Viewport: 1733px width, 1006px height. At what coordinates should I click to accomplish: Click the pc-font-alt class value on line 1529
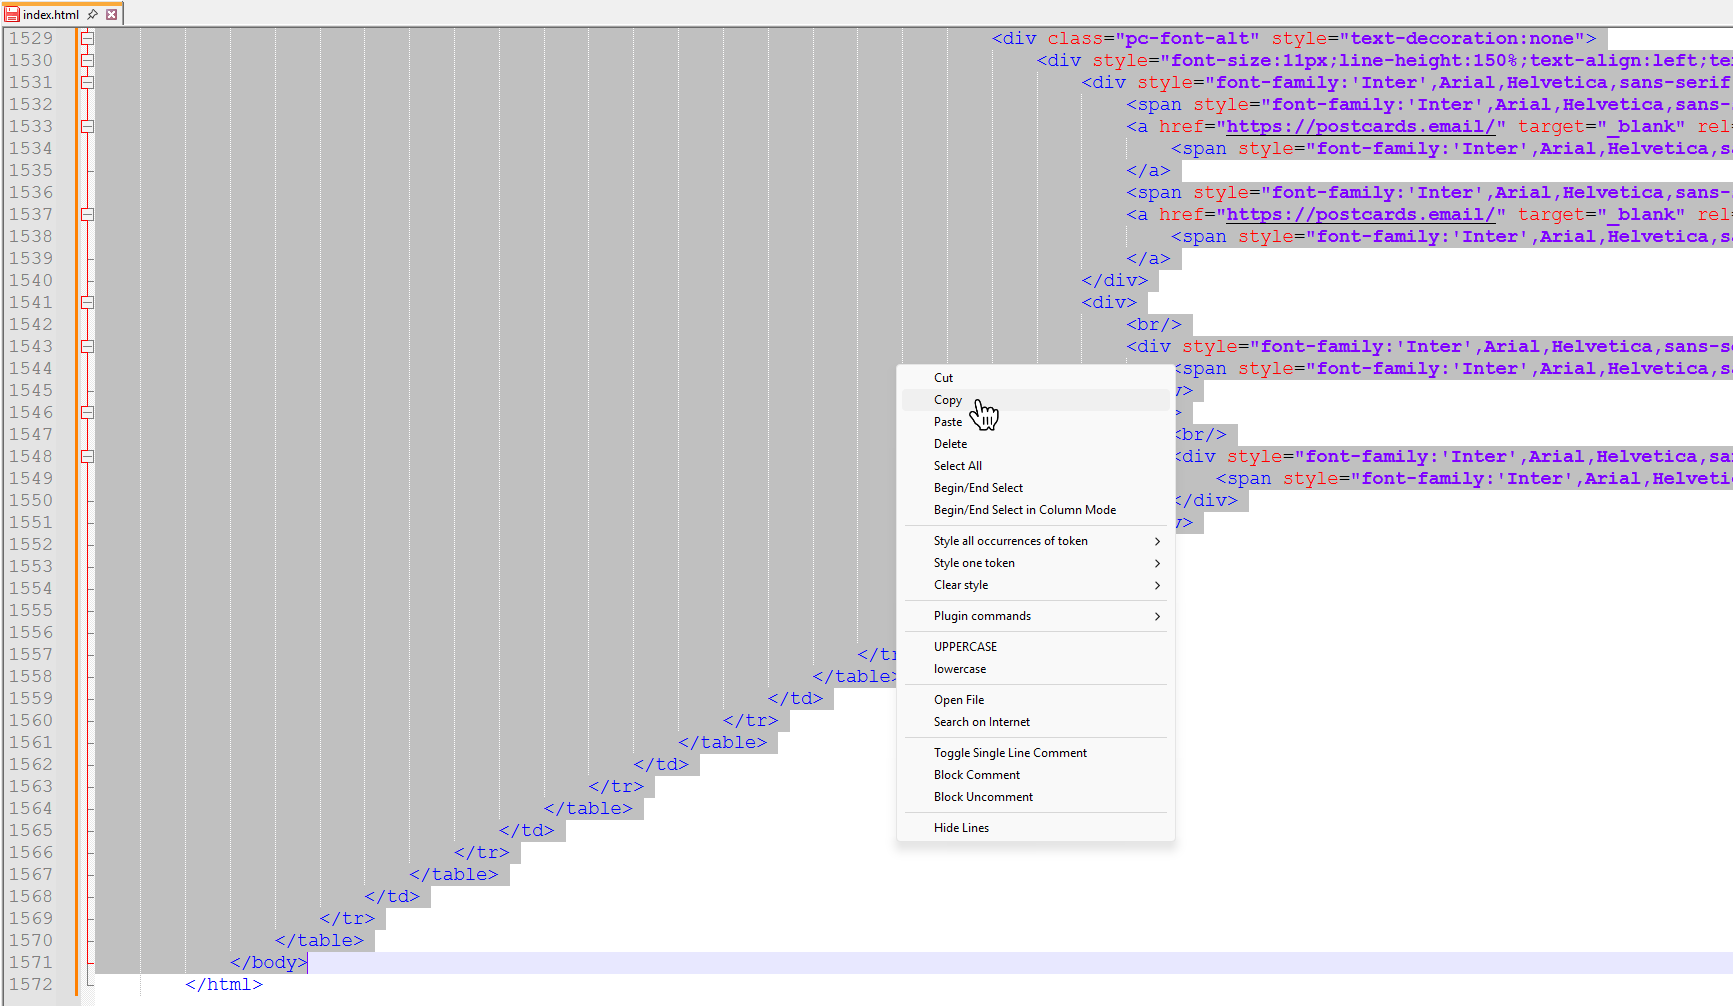pos(1187,38)
